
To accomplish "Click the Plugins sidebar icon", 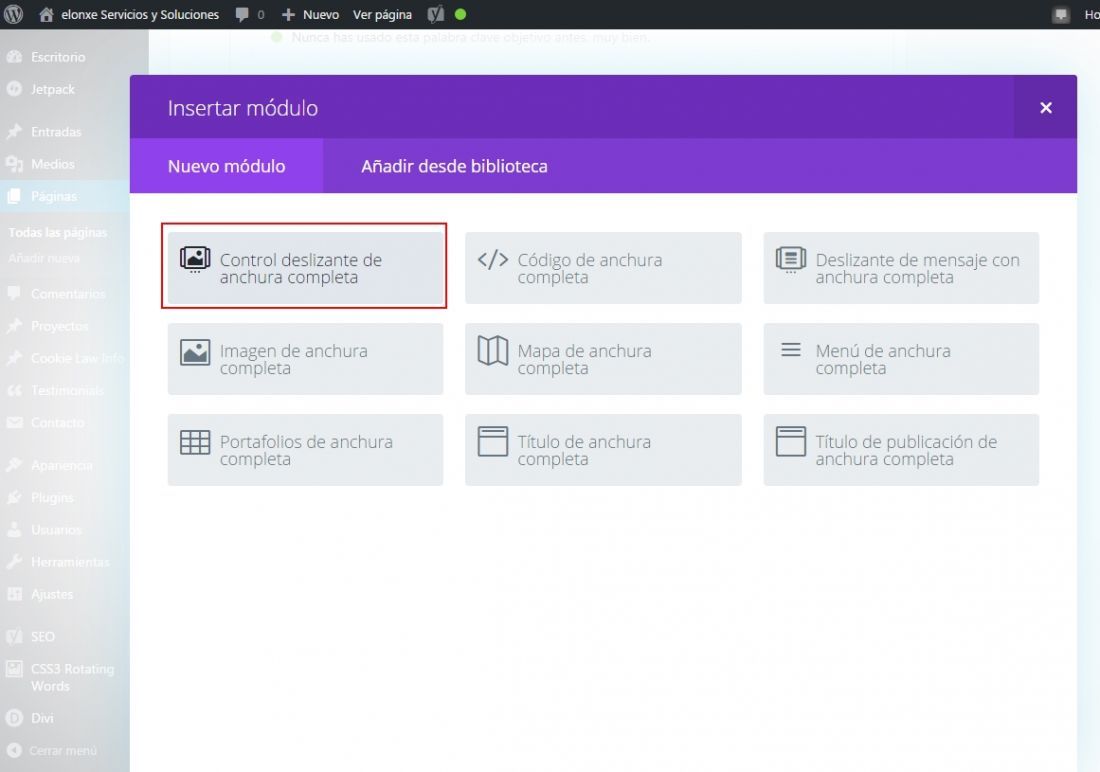I will click(14, 497).
